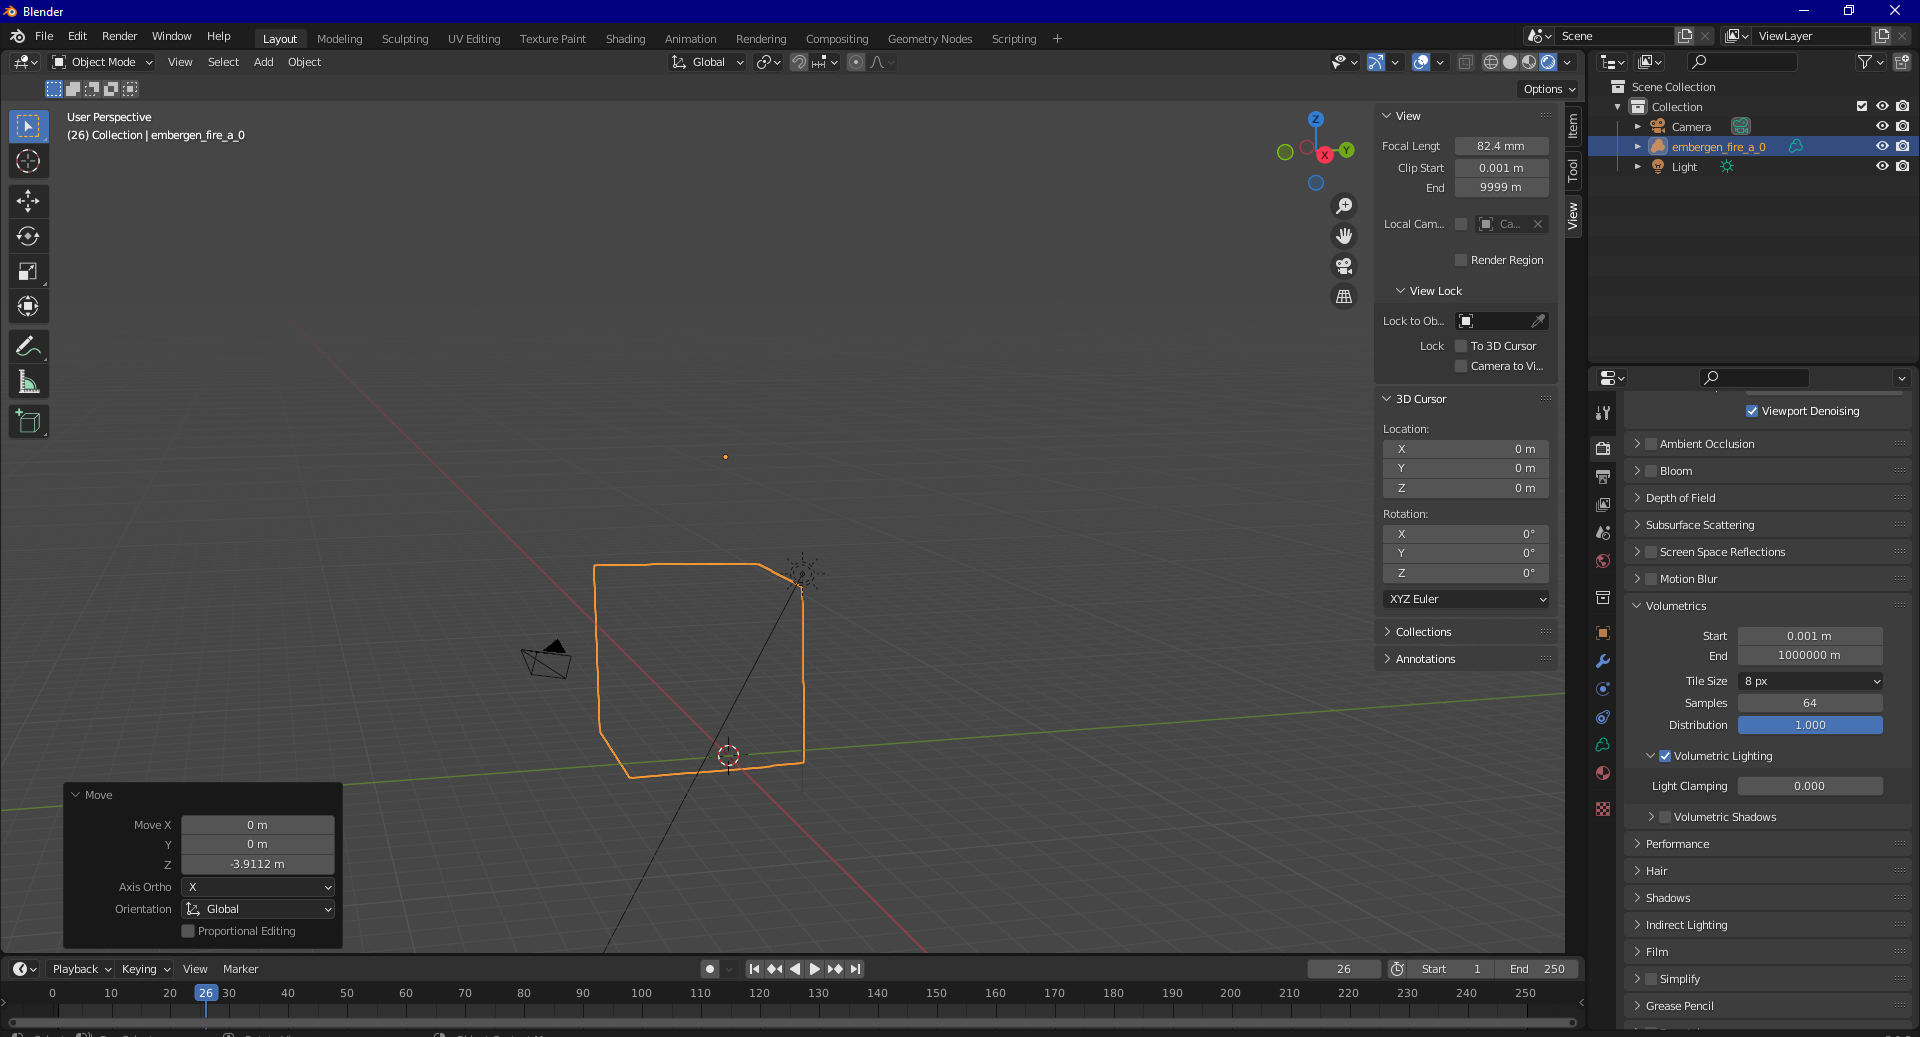Open the Keying popover in timeline
The width and height of the screenshot is (1920, 1037).
tap(145, 969)
